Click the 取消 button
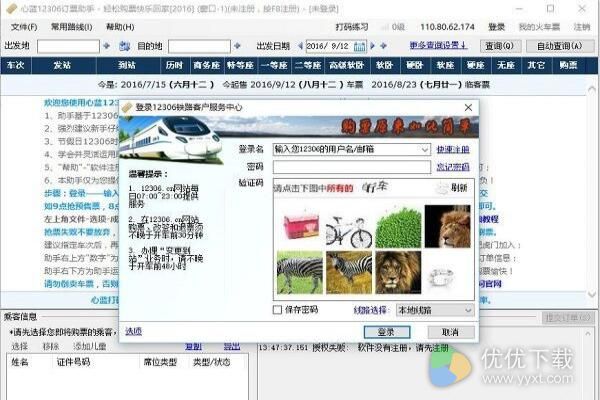This screenshot has width=600, height=400. click(x=451, y=332)
